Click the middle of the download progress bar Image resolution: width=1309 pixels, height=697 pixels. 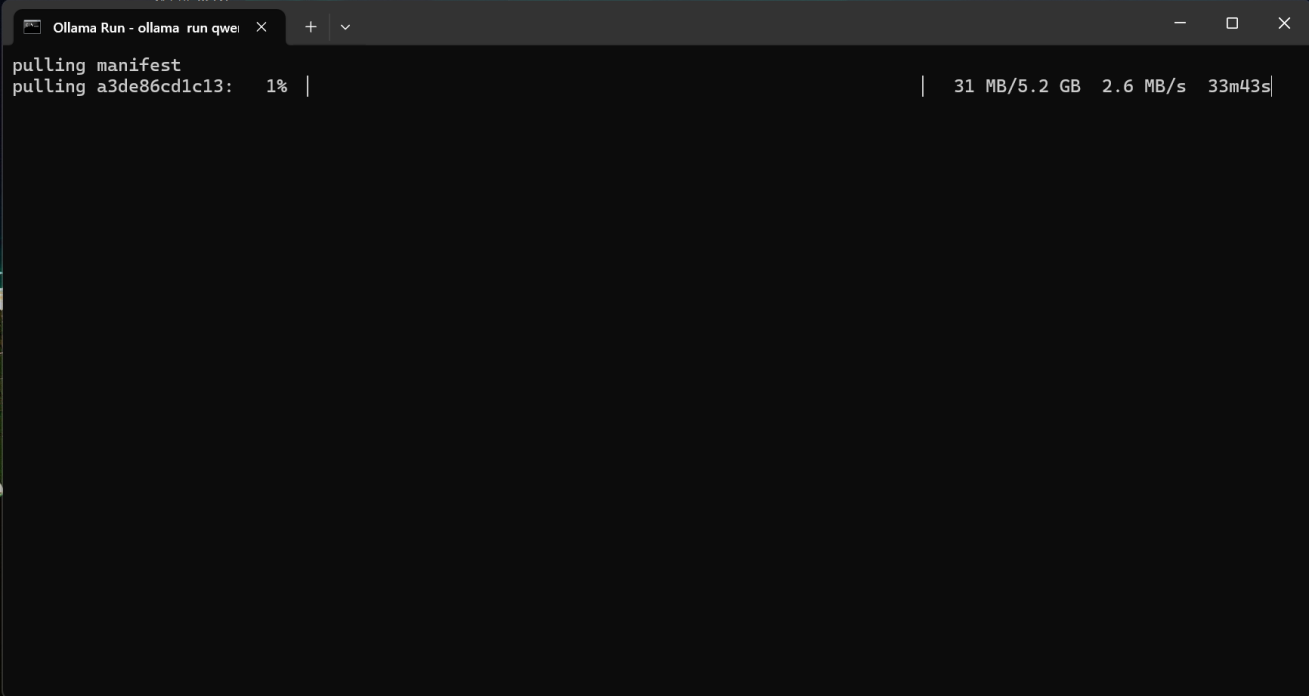coord(615,87)
